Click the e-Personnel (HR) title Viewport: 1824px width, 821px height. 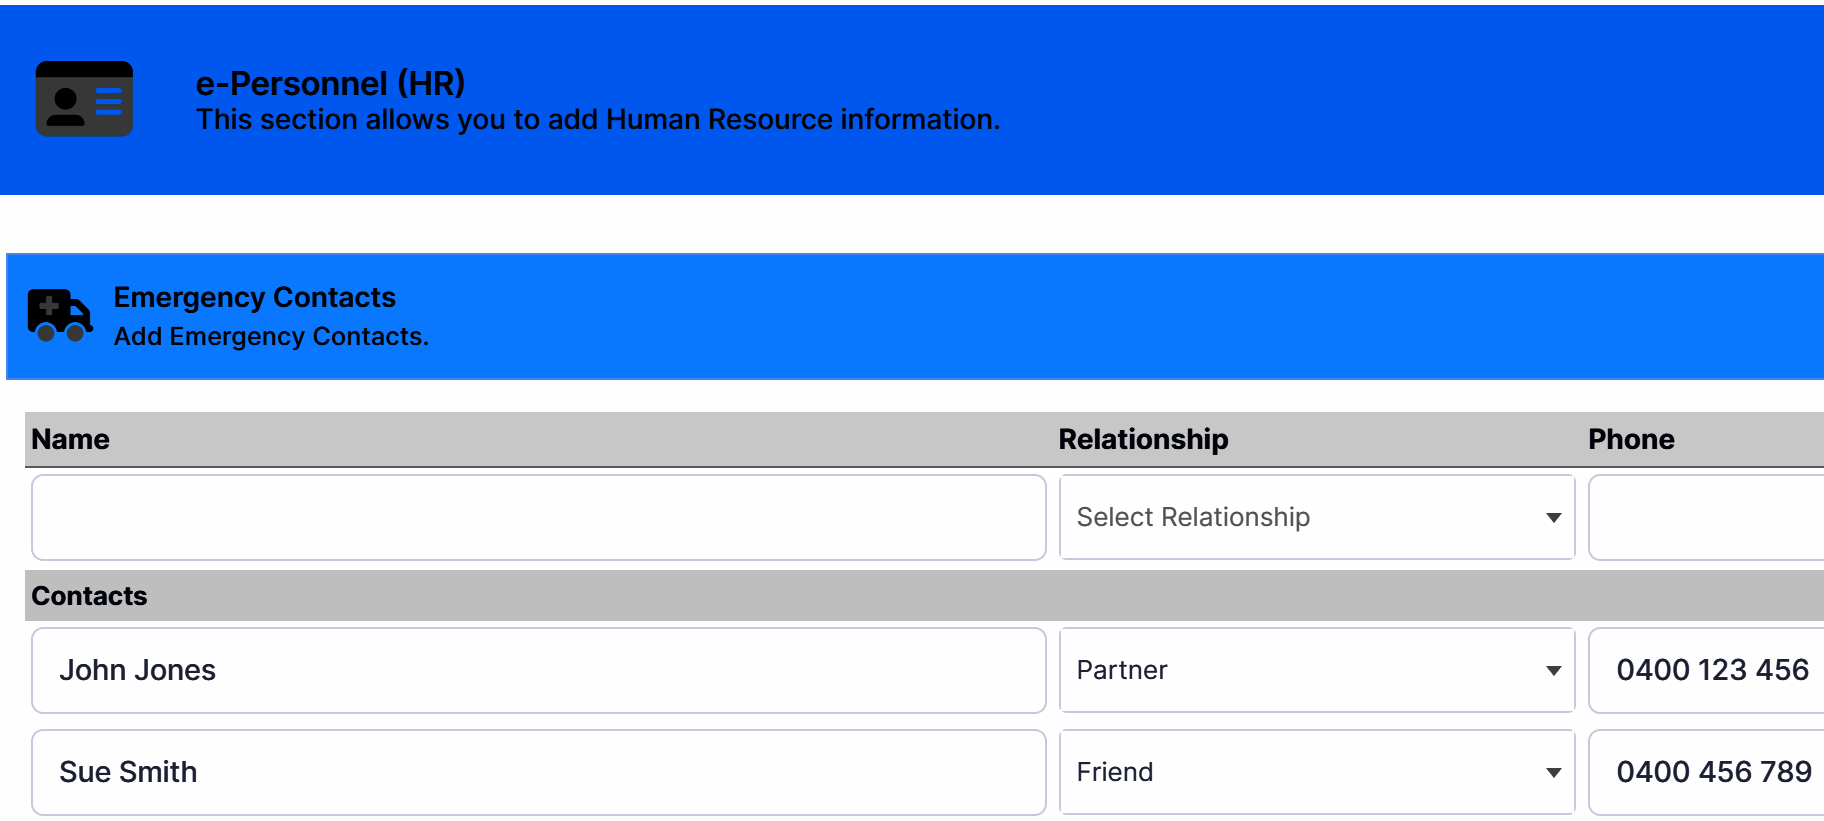pyautogui.click(x=330, y=83)
